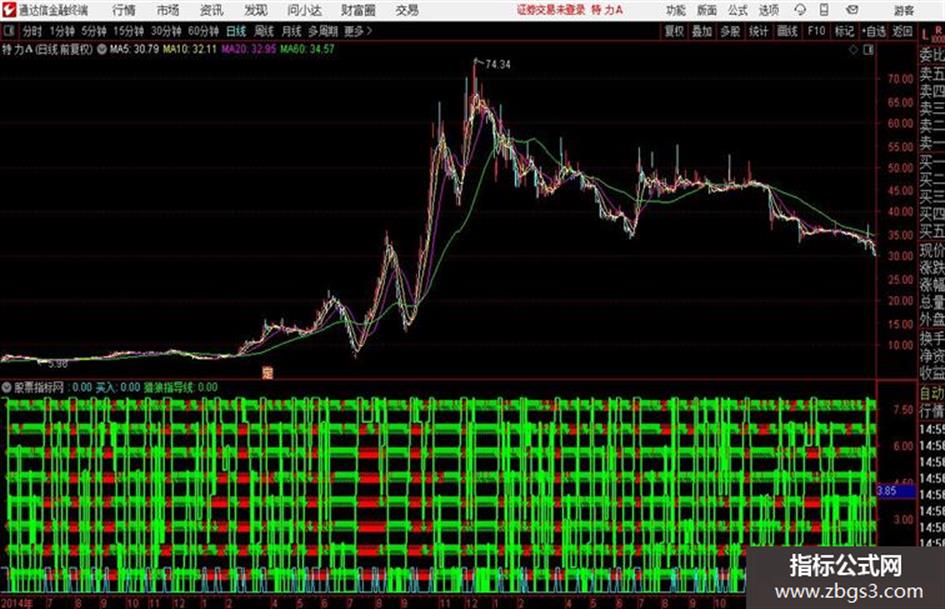Open the 版面 menu
The image size is (945, 609).
pyautogui.click(x=707, y=10)
